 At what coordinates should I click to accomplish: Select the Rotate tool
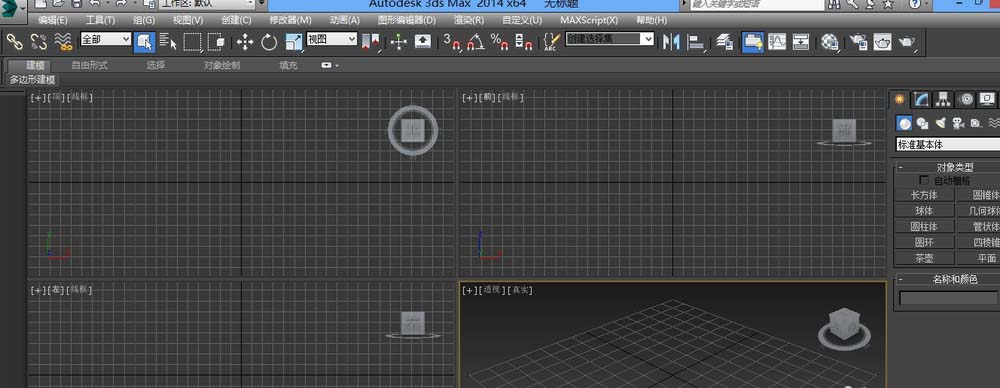[269, 42]
